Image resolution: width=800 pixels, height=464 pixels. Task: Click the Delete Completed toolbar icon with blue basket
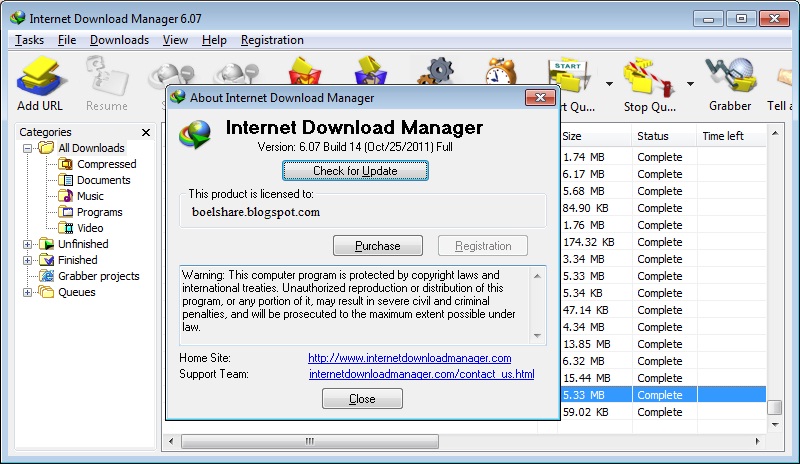371,71
